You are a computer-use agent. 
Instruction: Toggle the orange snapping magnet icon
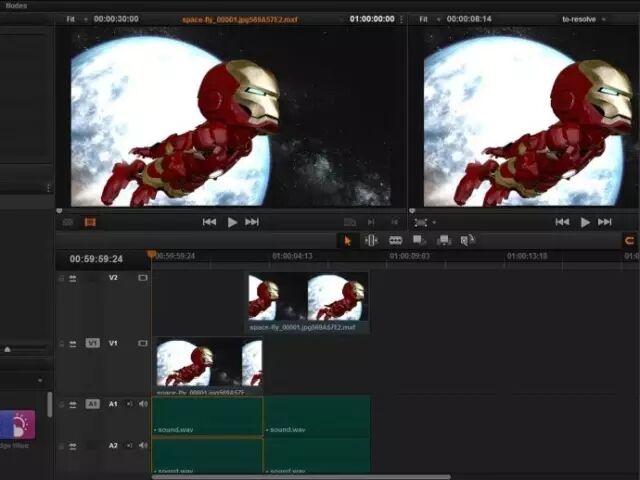click(x=630, y=240)
